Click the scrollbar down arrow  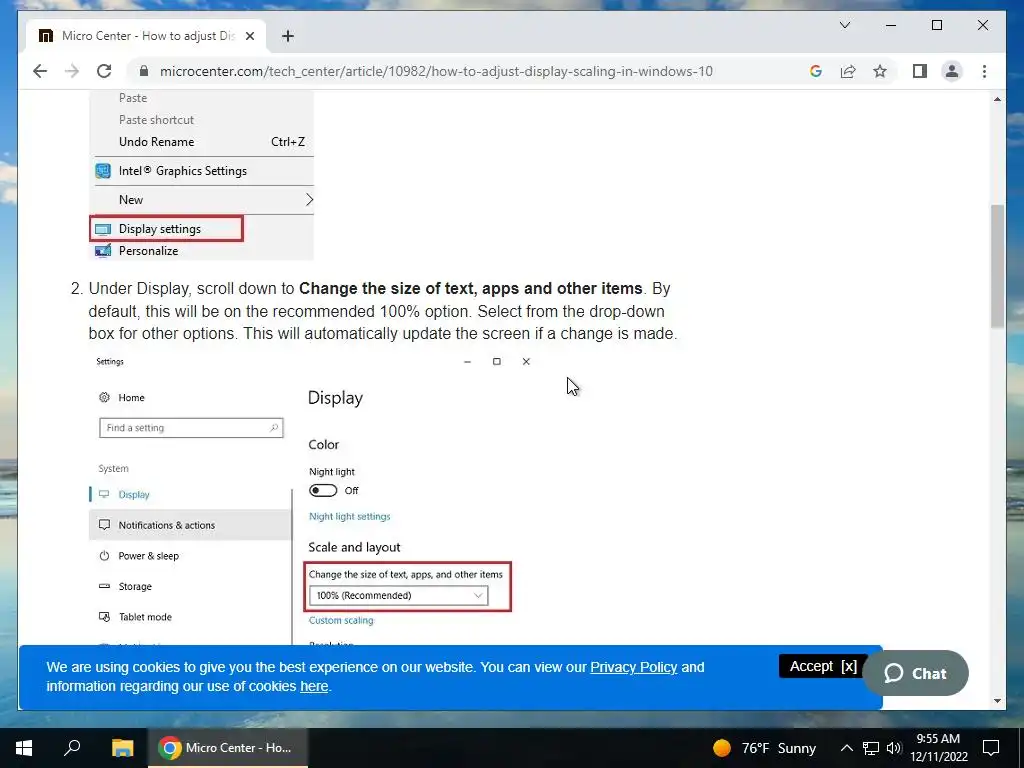tap(997, 701)
